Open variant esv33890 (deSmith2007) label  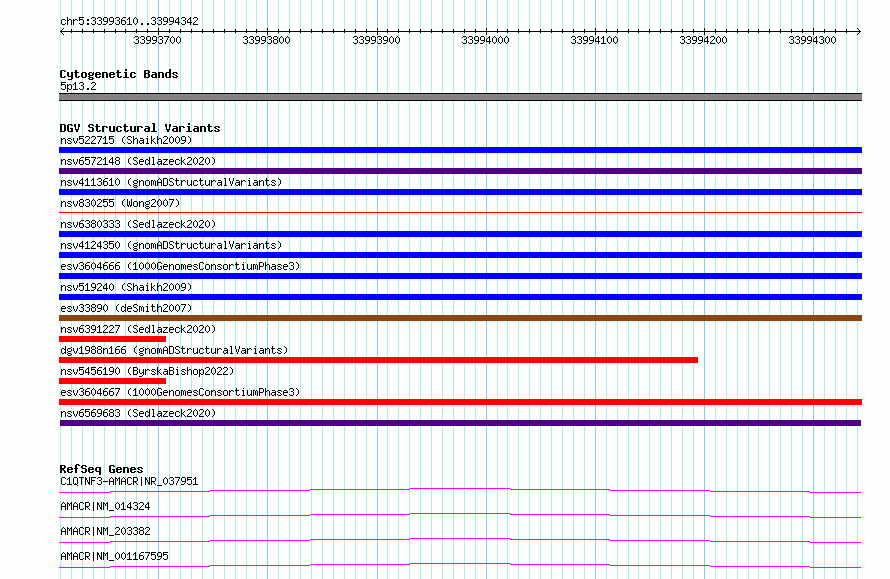(x=126, y=308)
